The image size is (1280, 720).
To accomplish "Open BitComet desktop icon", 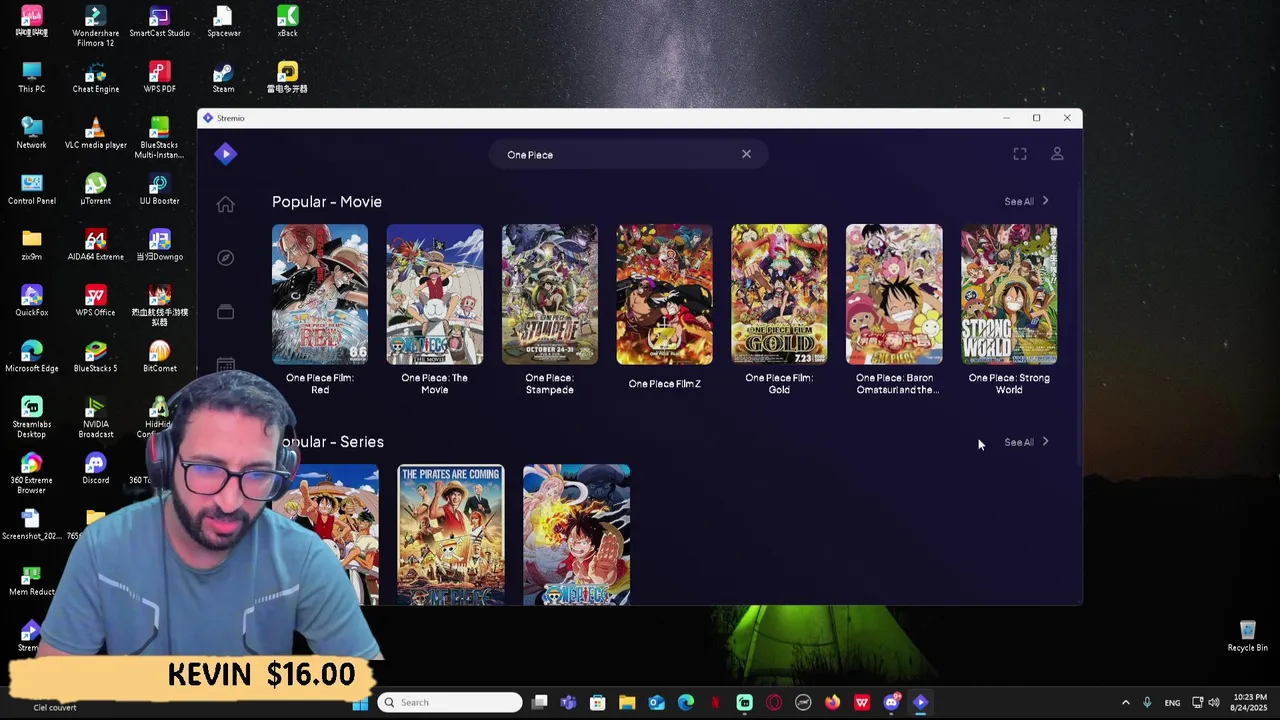I will click(x=159, y=358).
